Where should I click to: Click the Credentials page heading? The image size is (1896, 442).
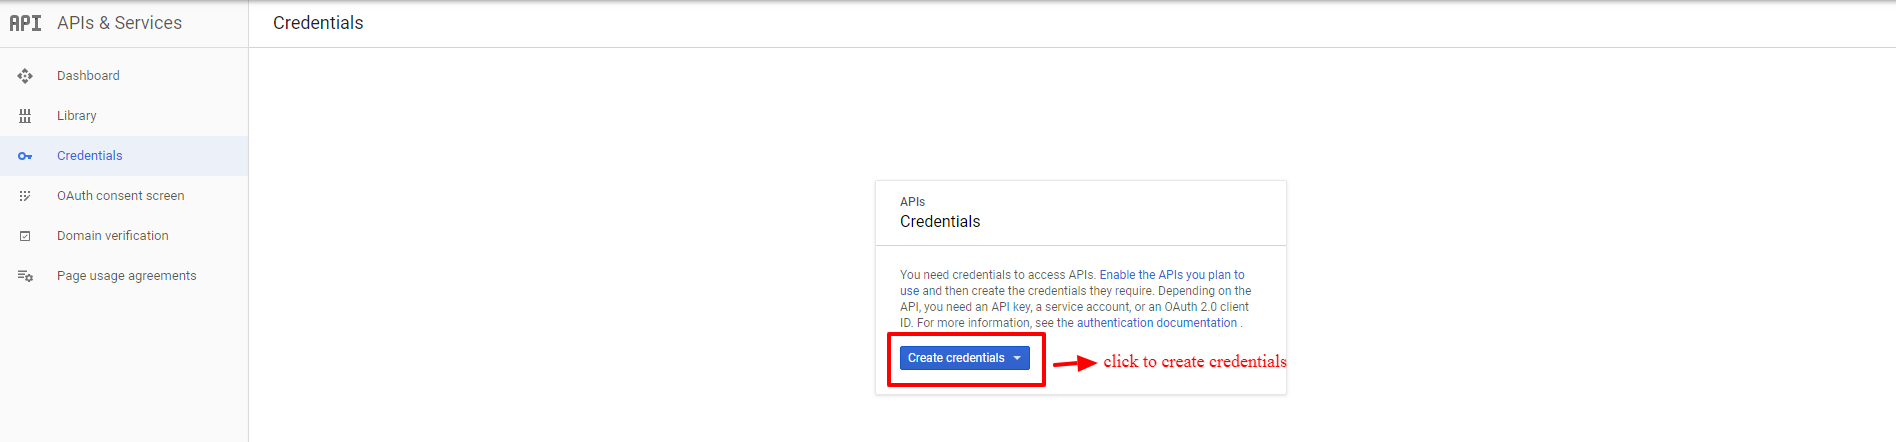[318, 23]
